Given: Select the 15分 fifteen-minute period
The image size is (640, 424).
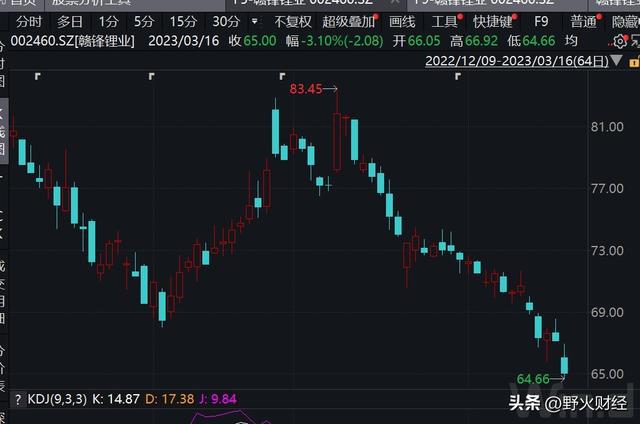Looking at the screenshot, I should pos(182,21).
